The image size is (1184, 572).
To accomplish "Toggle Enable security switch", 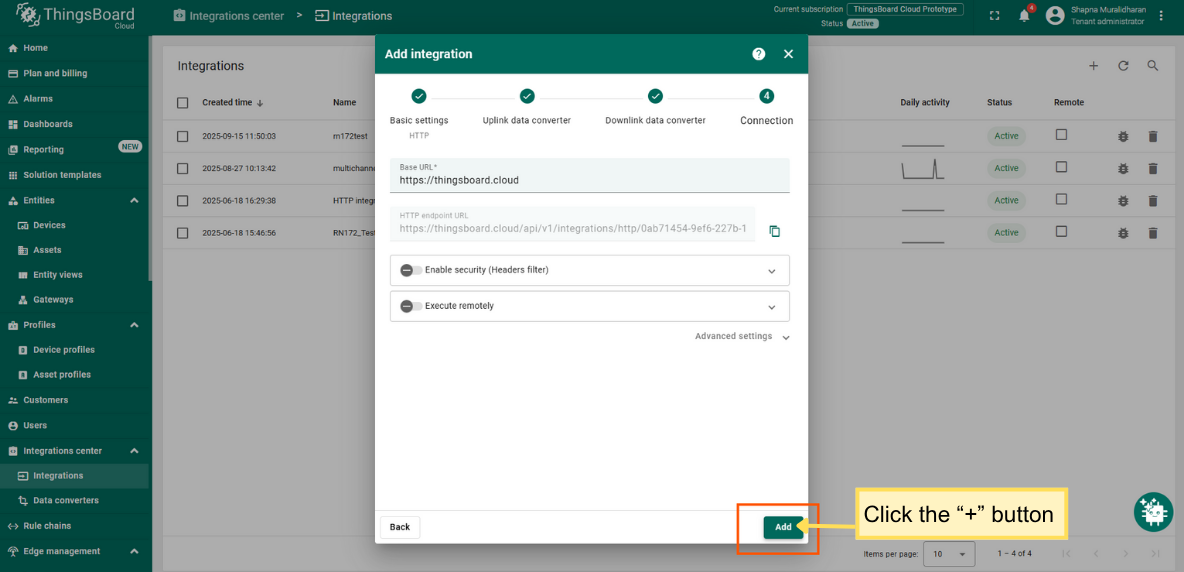I will (x=410, y=270).
